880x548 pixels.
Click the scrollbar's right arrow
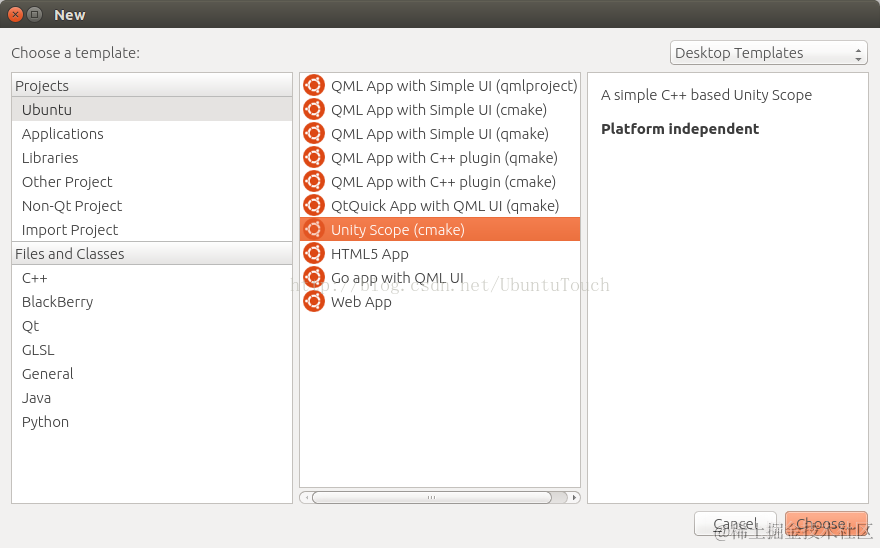574,497
